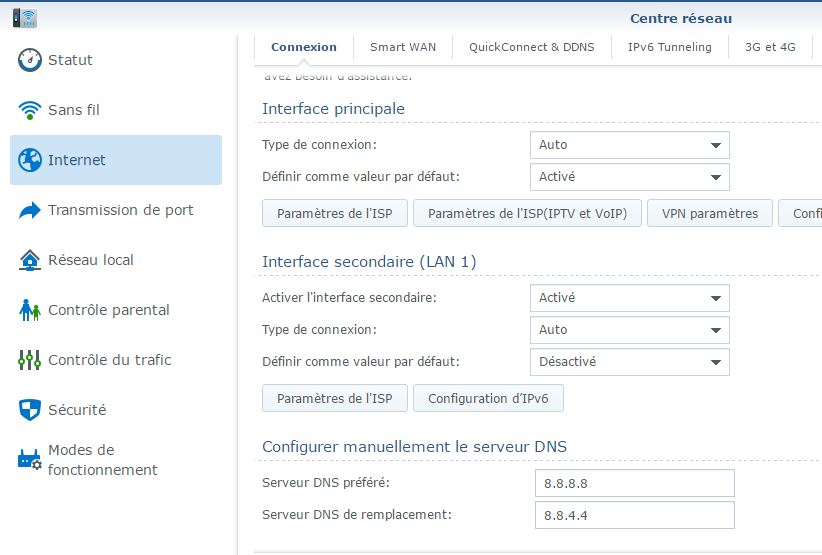822x555 pixels.
Task: Click the Contrôle parental family icon
Action: coord(30,310)
